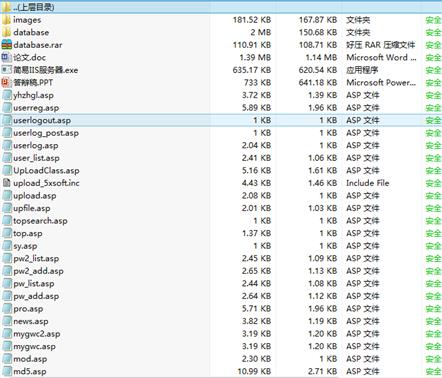Click the pro.asp file icon

point(7,309)
